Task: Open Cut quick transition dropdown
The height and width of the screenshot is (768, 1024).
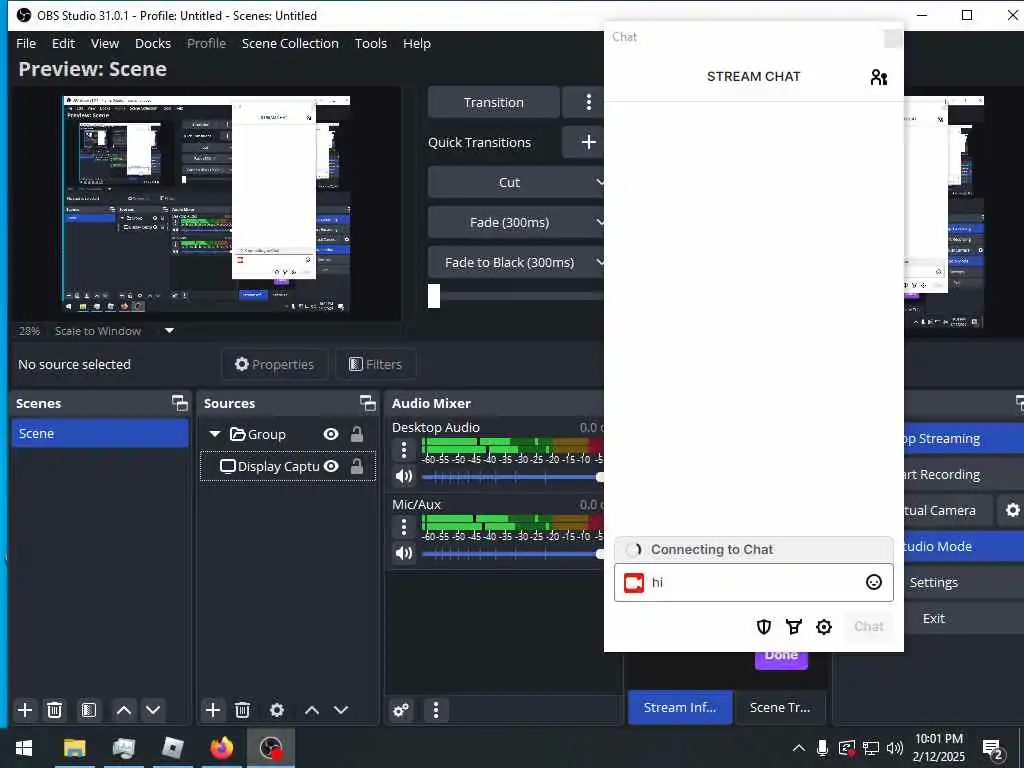Action: (516, 182)
